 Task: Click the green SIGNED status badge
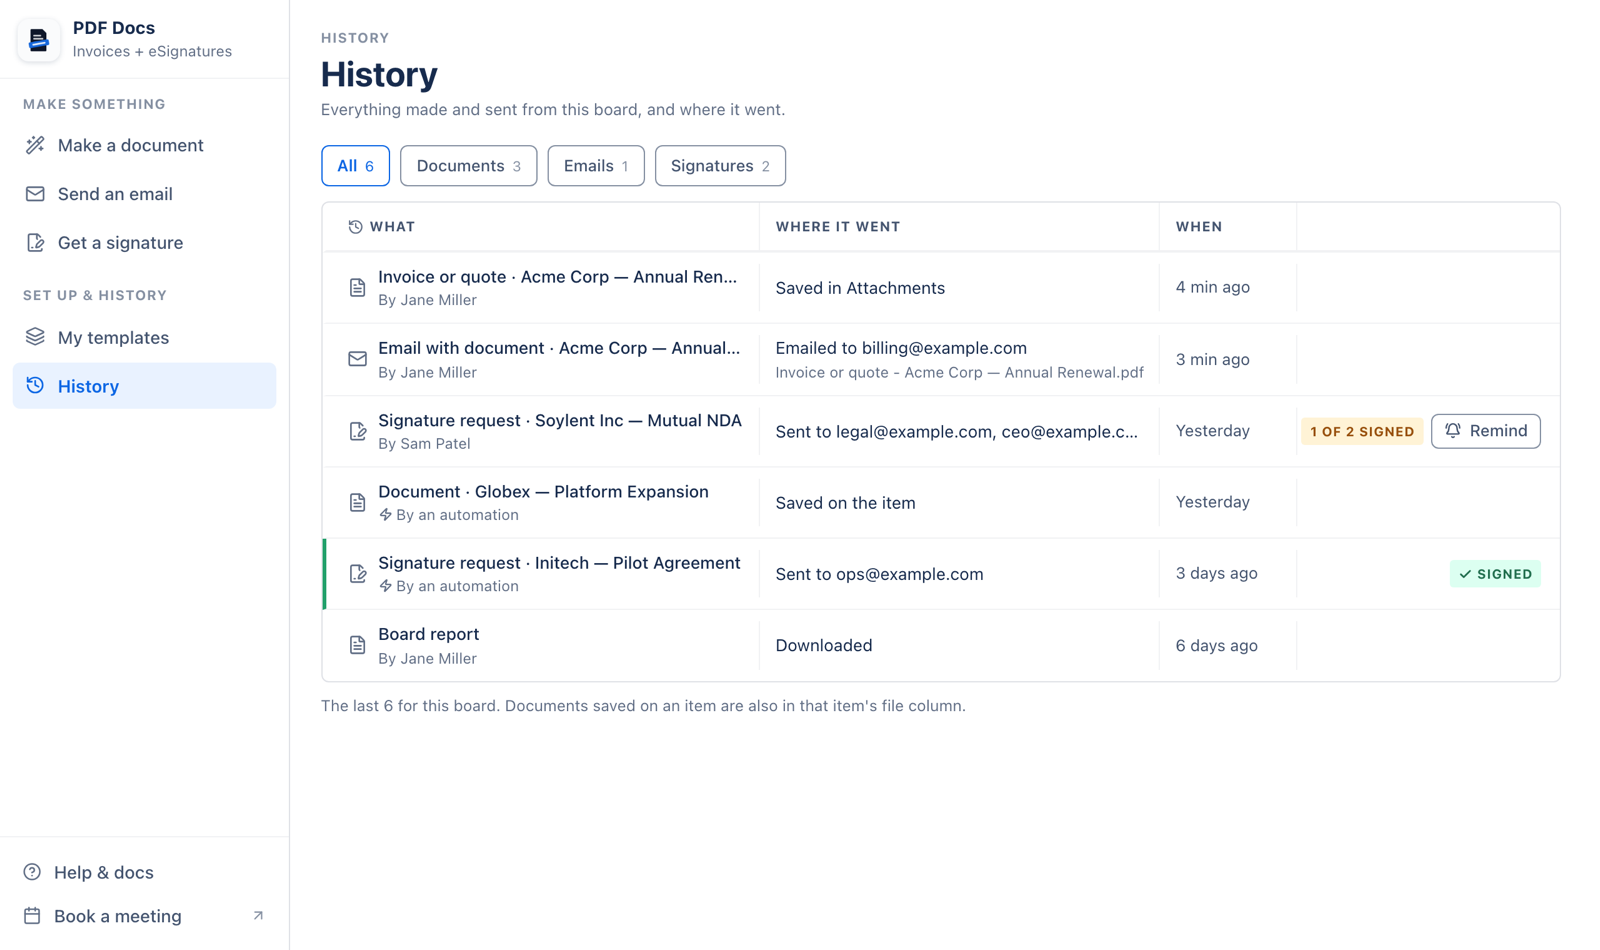pos(1495,574)
